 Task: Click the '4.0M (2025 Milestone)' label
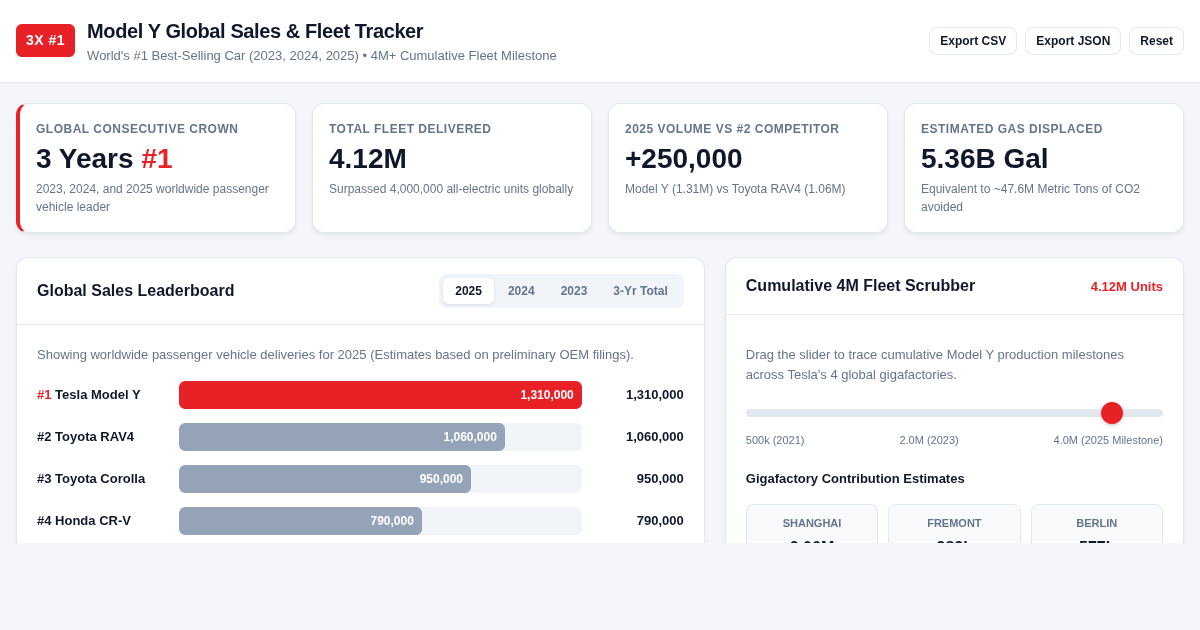click(1108, 440)
